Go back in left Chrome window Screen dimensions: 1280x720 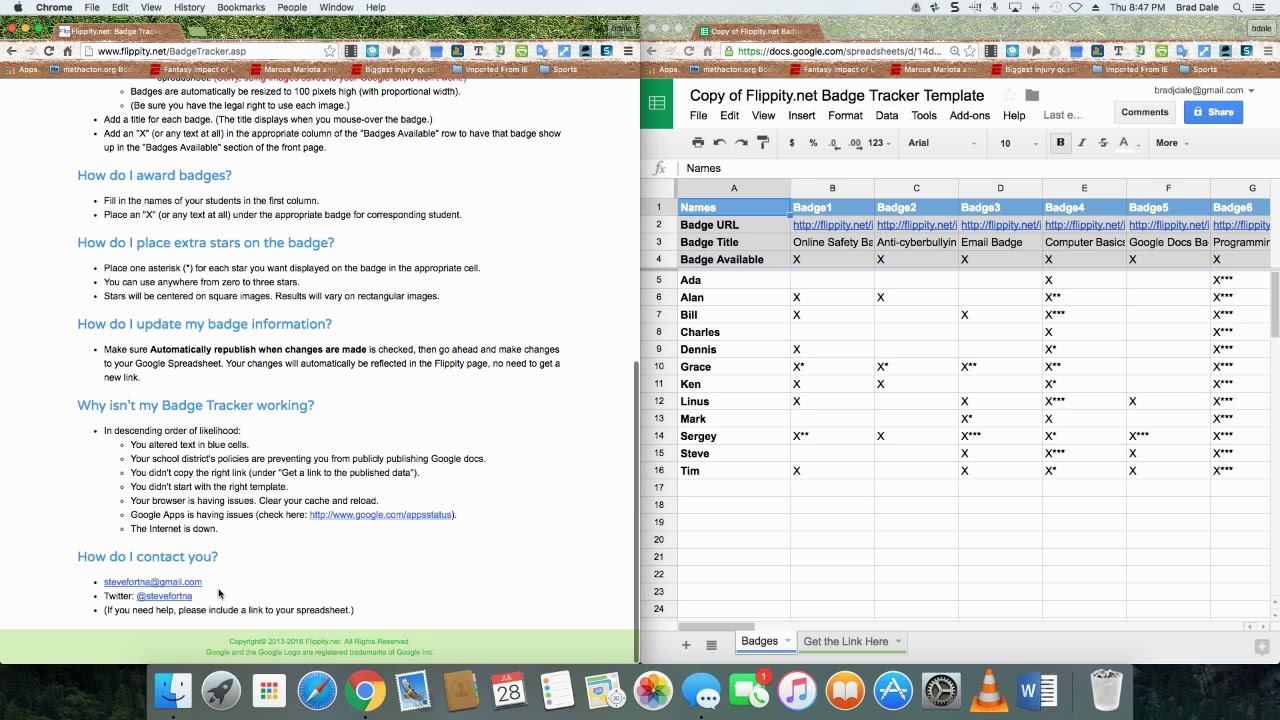click(x=11, y=51)
